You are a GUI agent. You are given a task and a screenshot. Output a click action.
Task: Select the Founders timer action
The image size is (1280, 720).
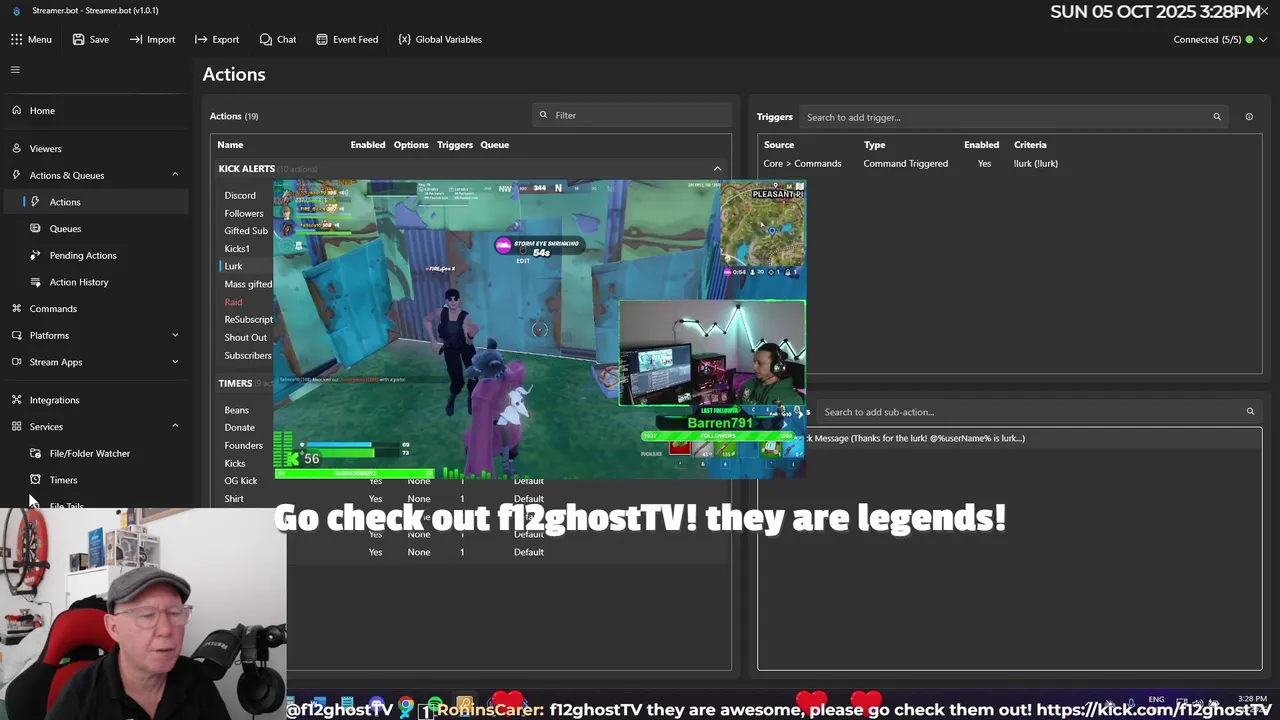coord(244,446)
